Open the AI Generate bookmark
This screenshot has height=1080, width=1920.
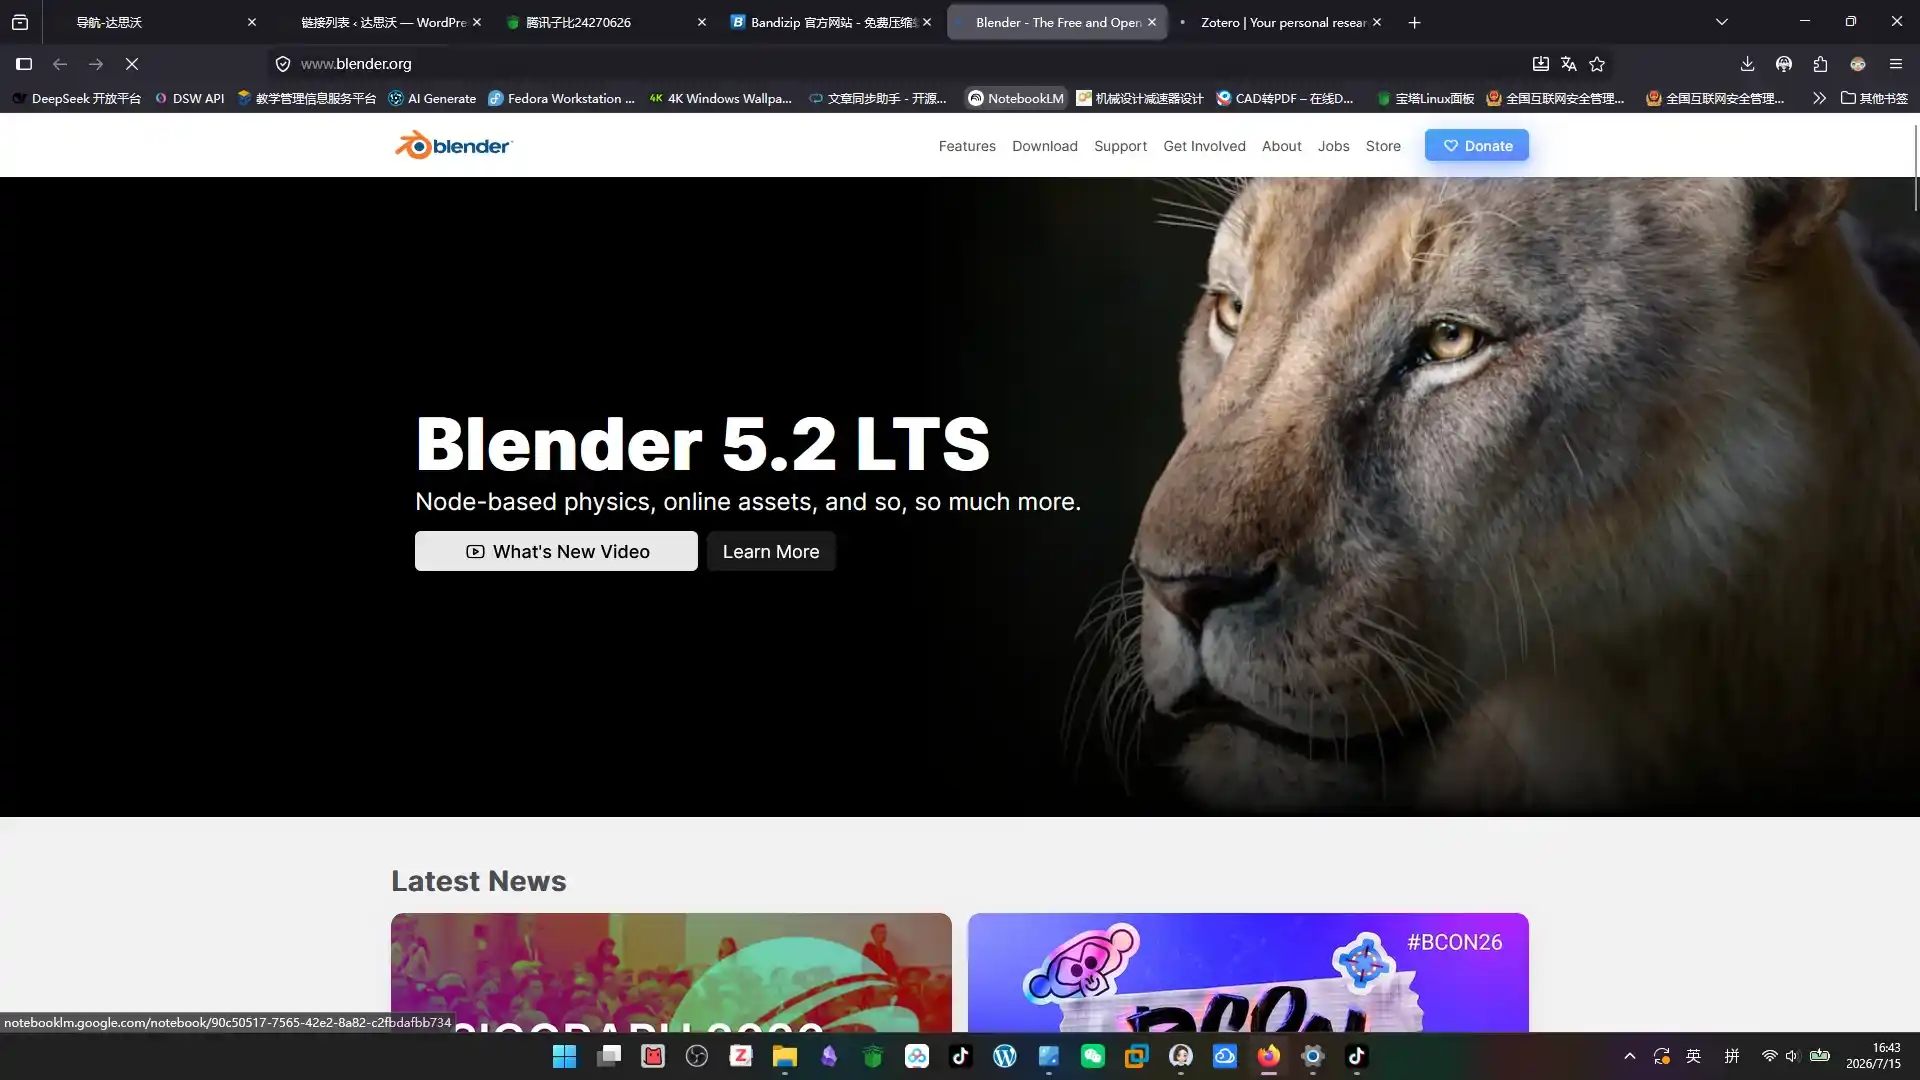coord(432,98)
